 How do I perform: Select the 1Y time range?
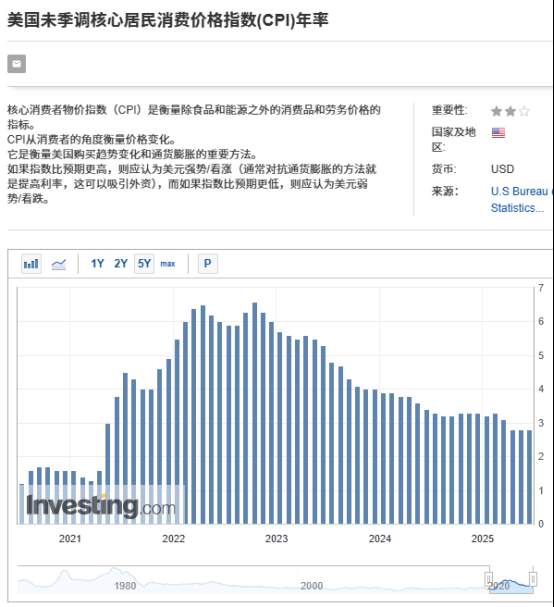pos(97,264)
